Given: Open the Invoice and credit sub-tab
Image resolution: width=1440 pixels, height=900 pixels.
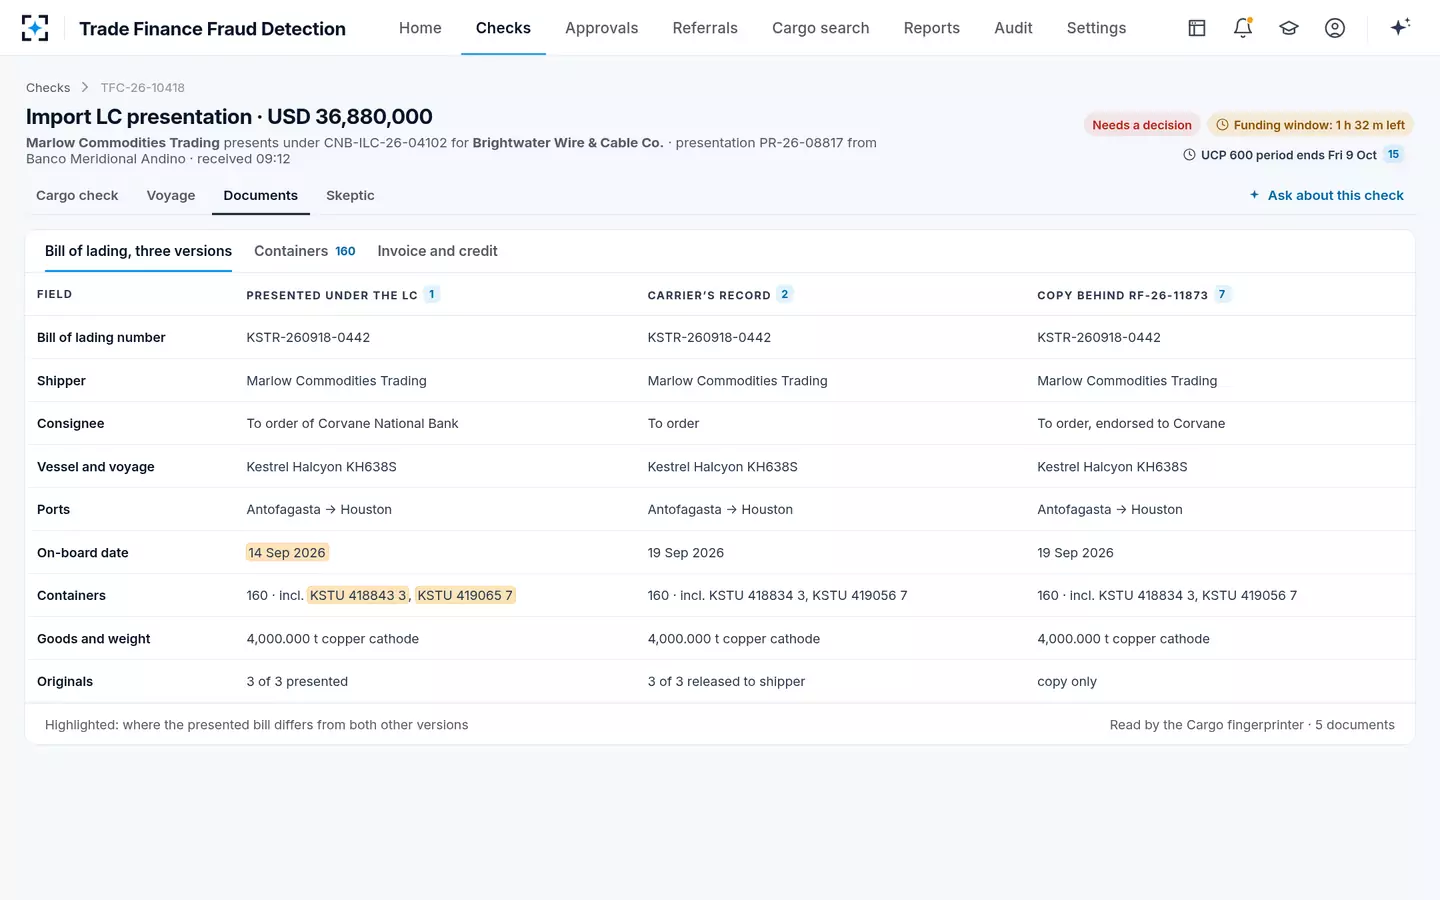Looking at the screenshot, I should (437, 251).
